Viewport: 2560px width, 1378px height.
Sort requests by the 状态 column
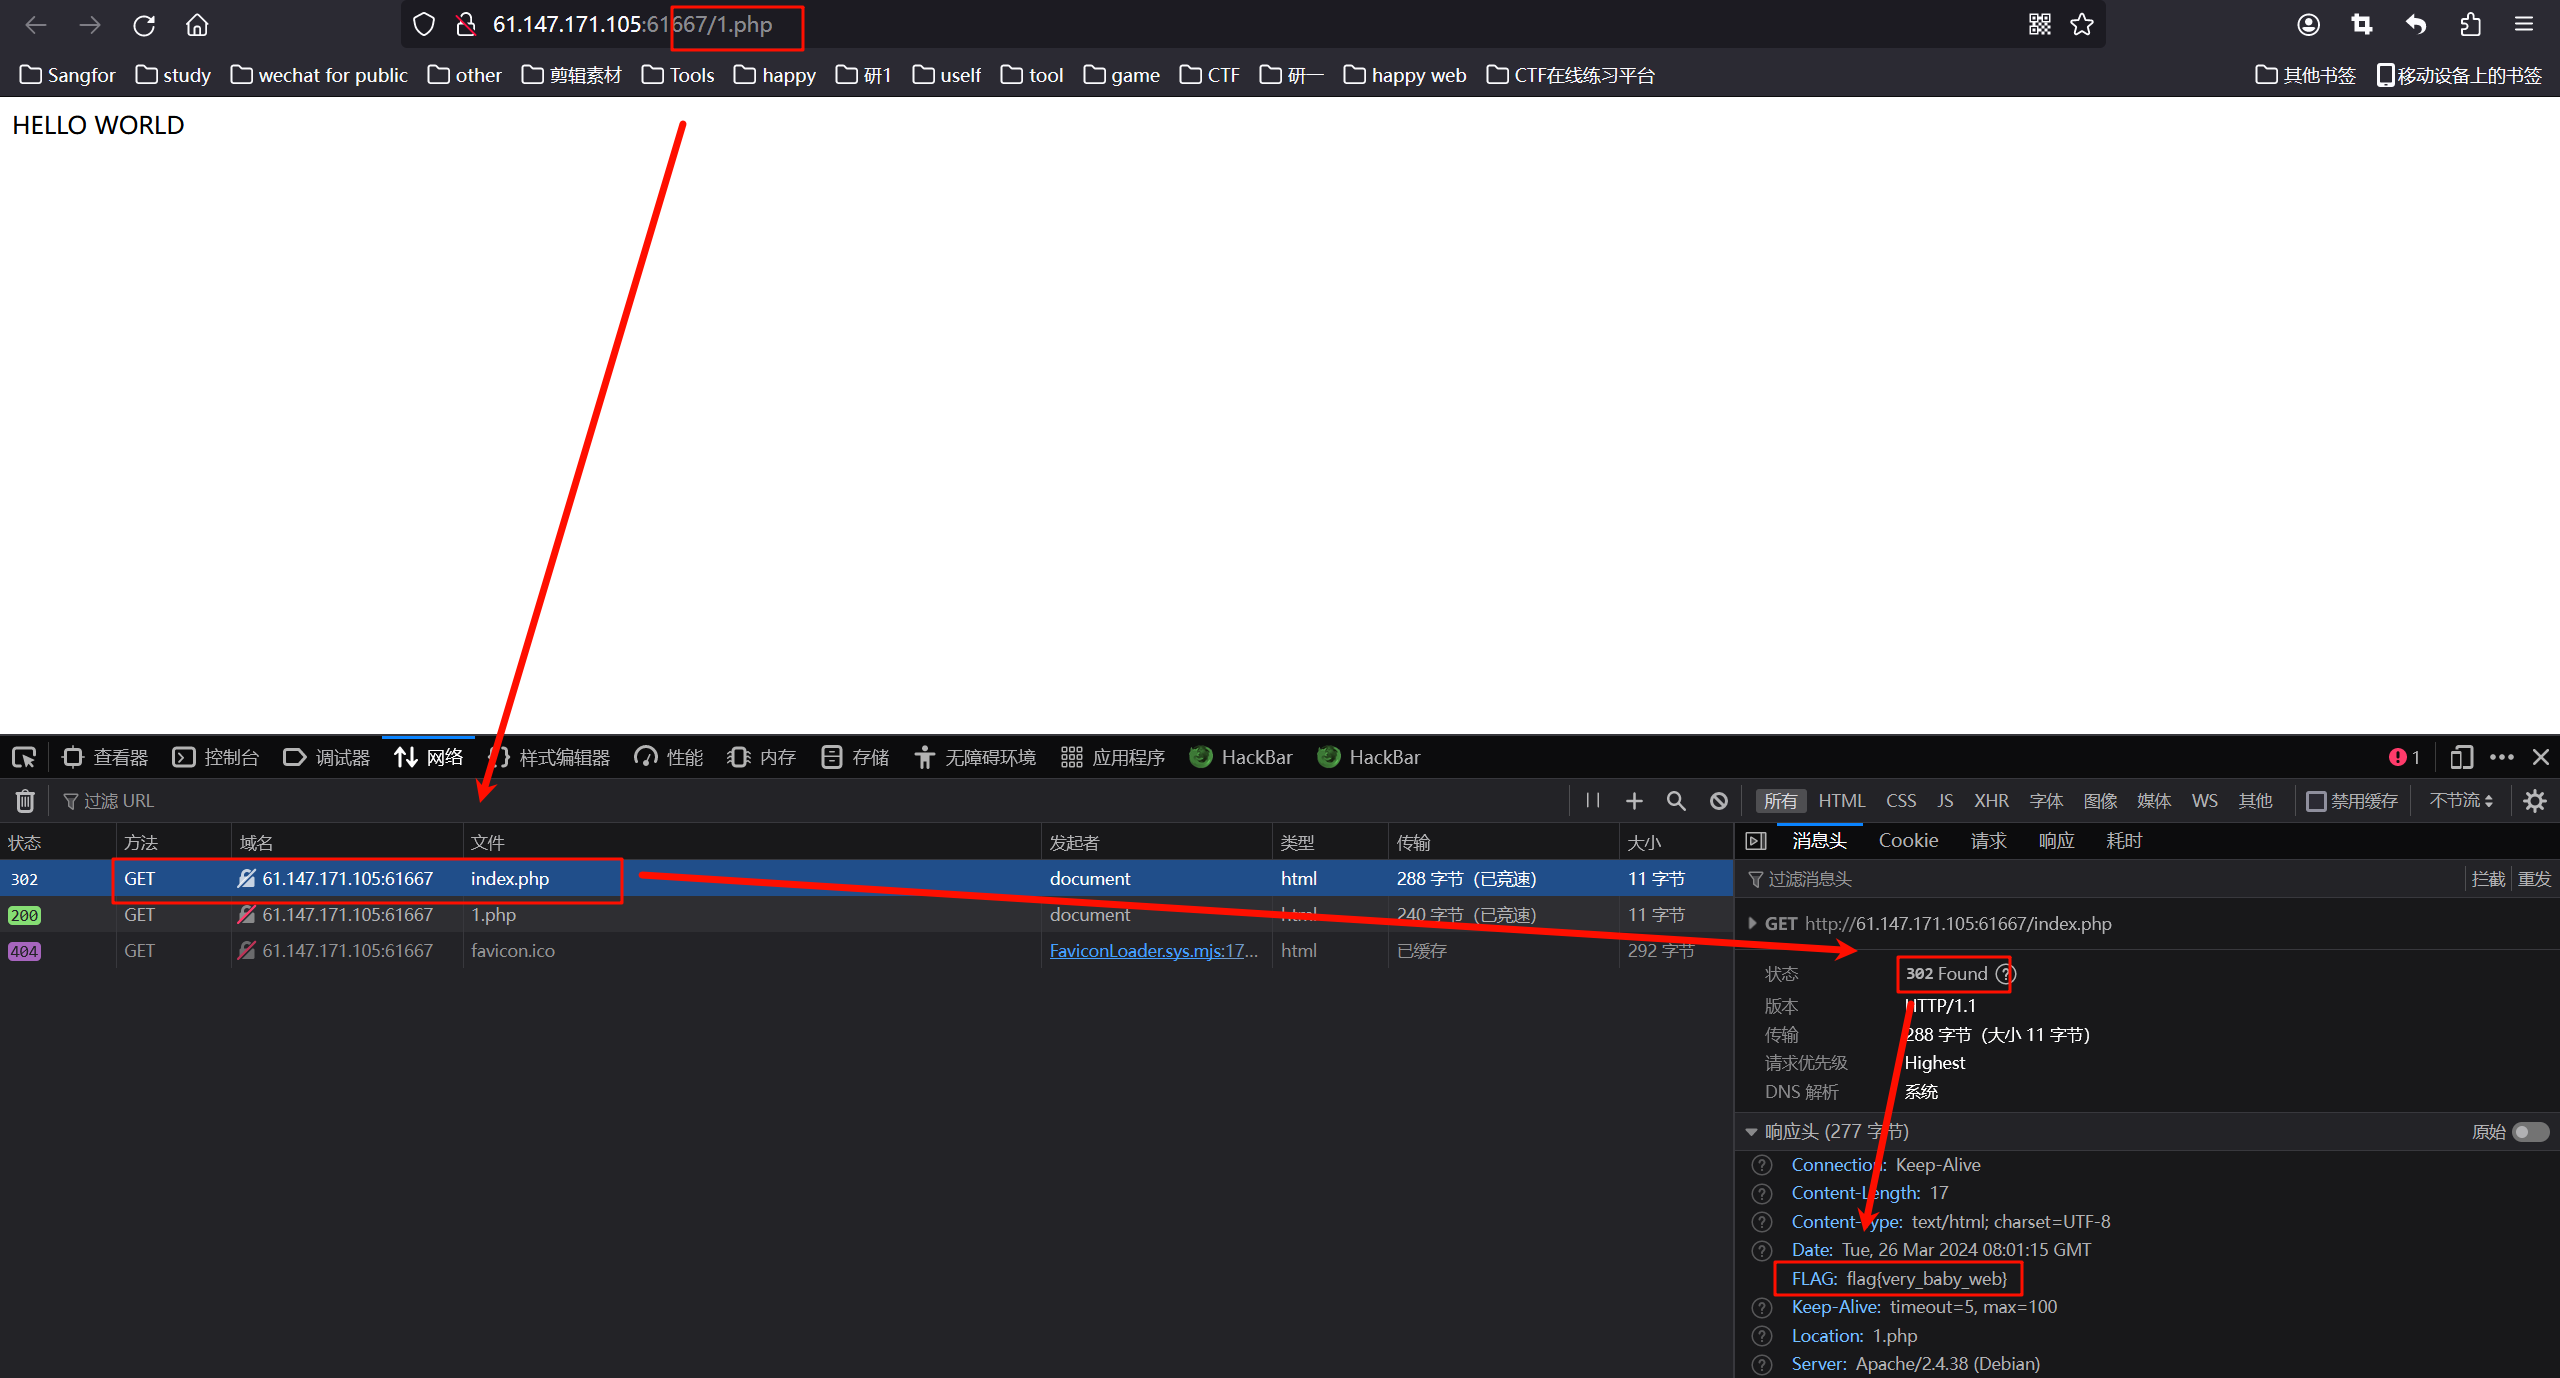click(x=57, y=843)
